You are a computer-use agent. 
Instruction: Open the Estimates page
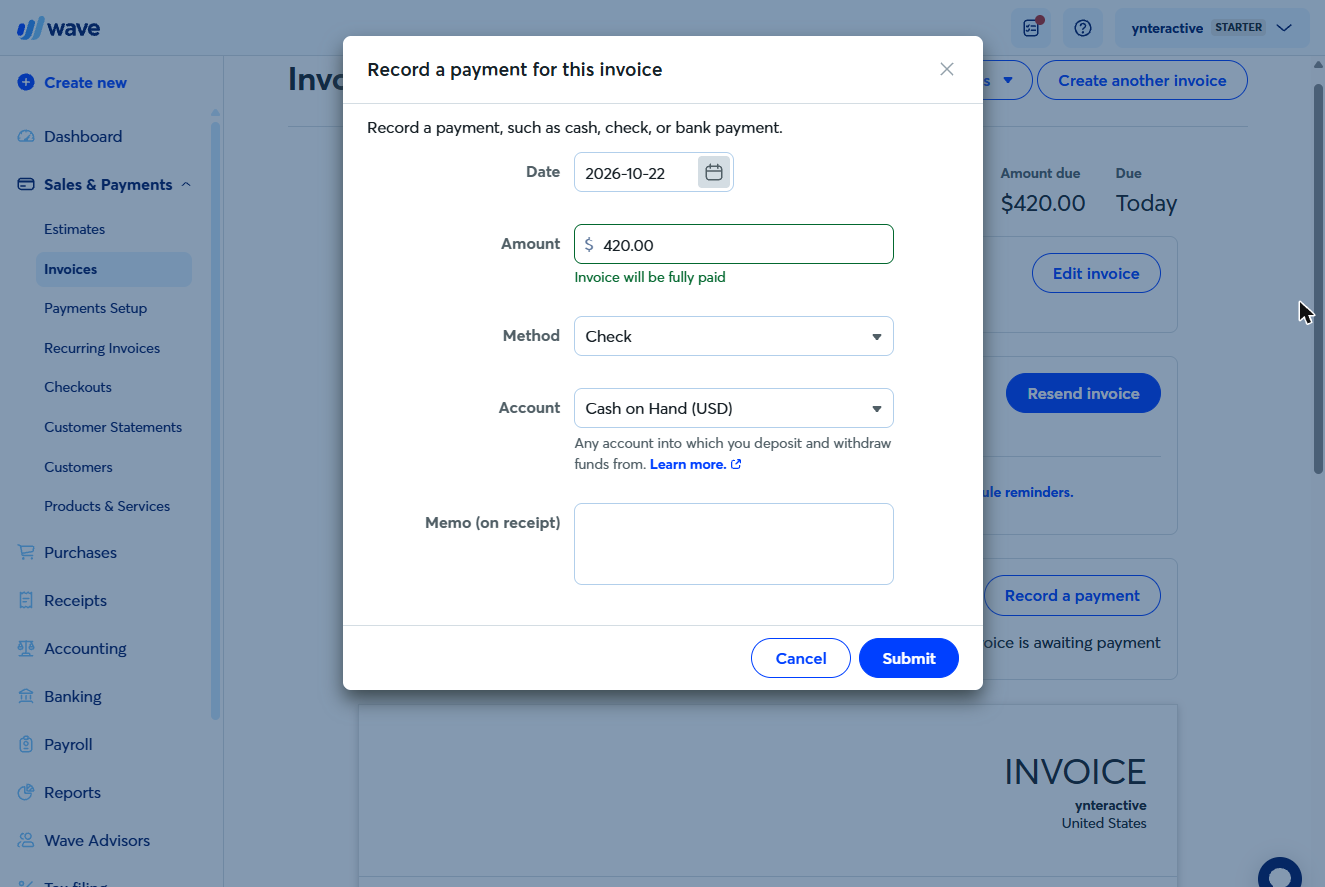pos(75,229)
